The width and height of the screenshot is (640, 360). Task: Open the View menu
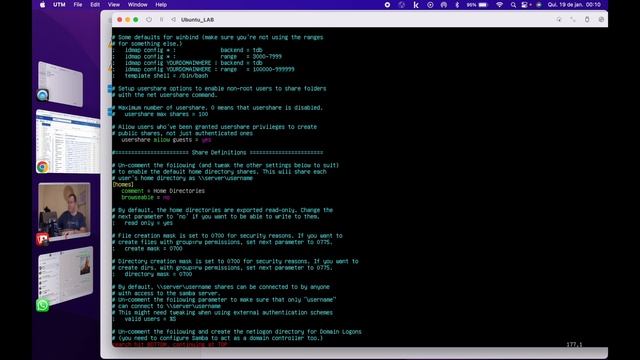coord(113,5)
